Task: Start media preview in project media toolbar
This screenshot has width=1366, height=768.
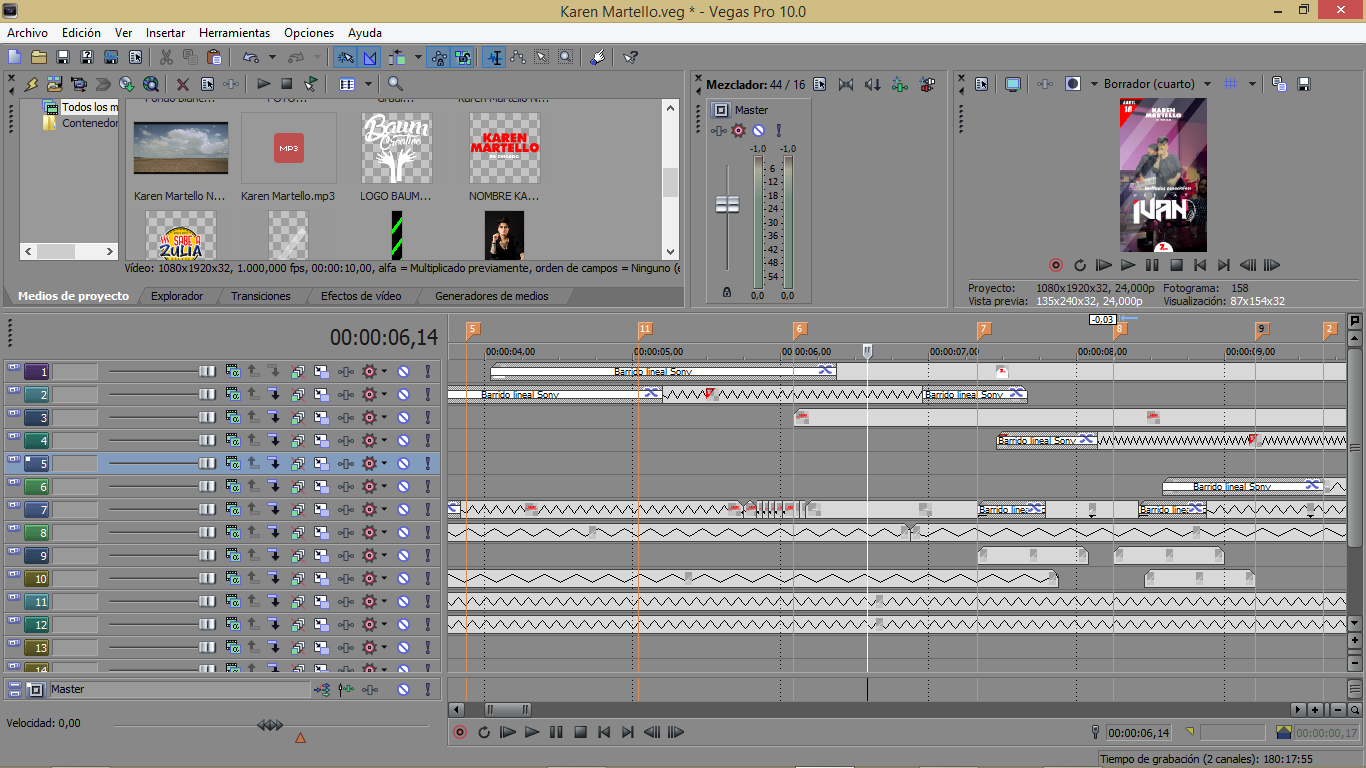Action: tap(263, 84)
